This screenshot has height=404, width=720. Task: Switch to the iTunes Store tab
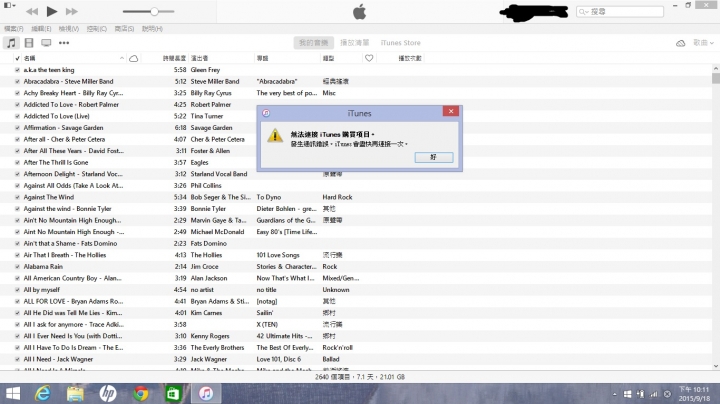click(x=400, y=43)
